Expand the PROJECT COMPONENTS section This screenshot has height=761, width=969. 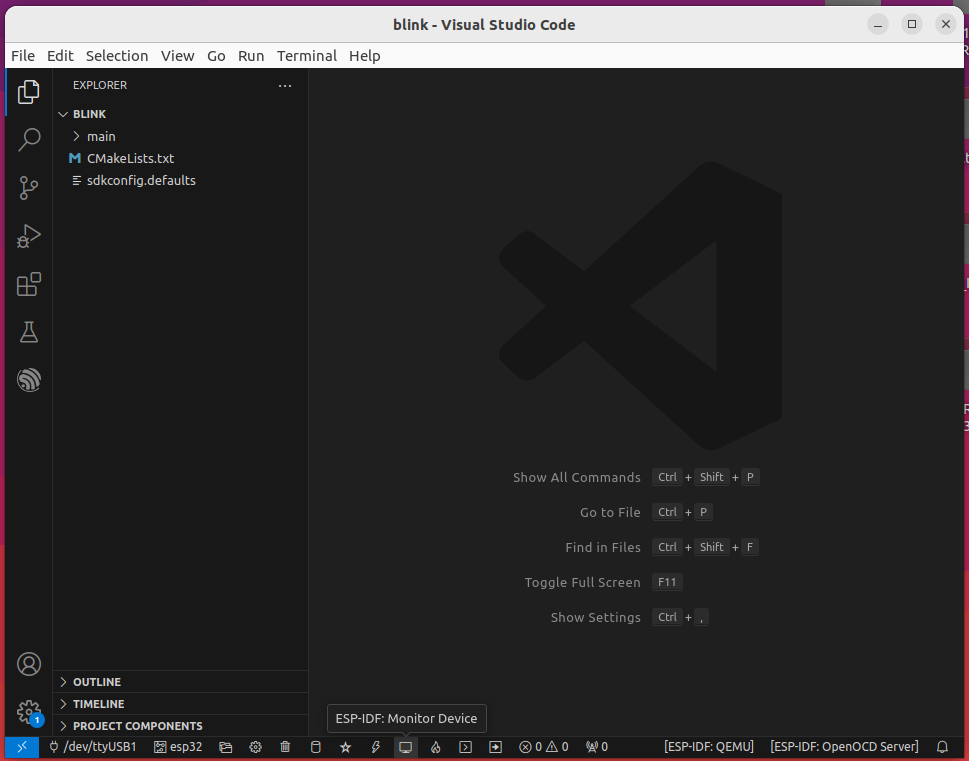pyautogui.click(x=180, y=726)
